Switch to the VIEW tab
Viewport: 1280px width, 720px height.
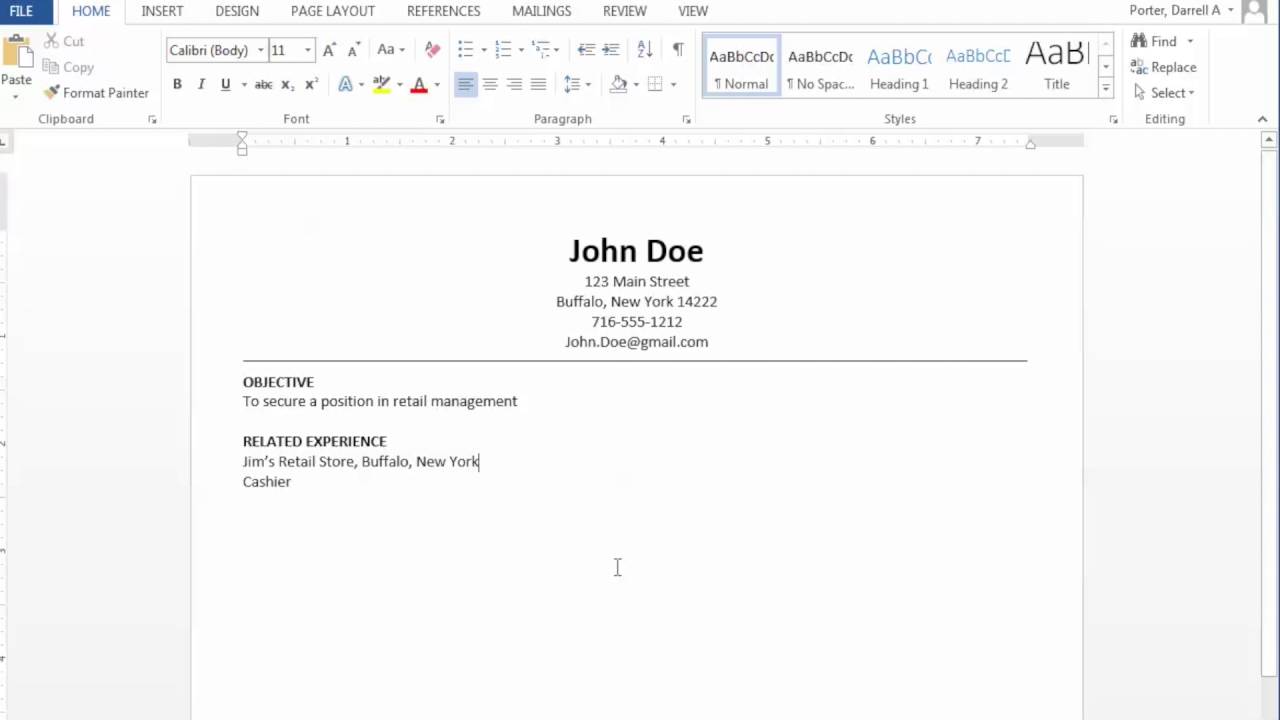coord(693,11)
